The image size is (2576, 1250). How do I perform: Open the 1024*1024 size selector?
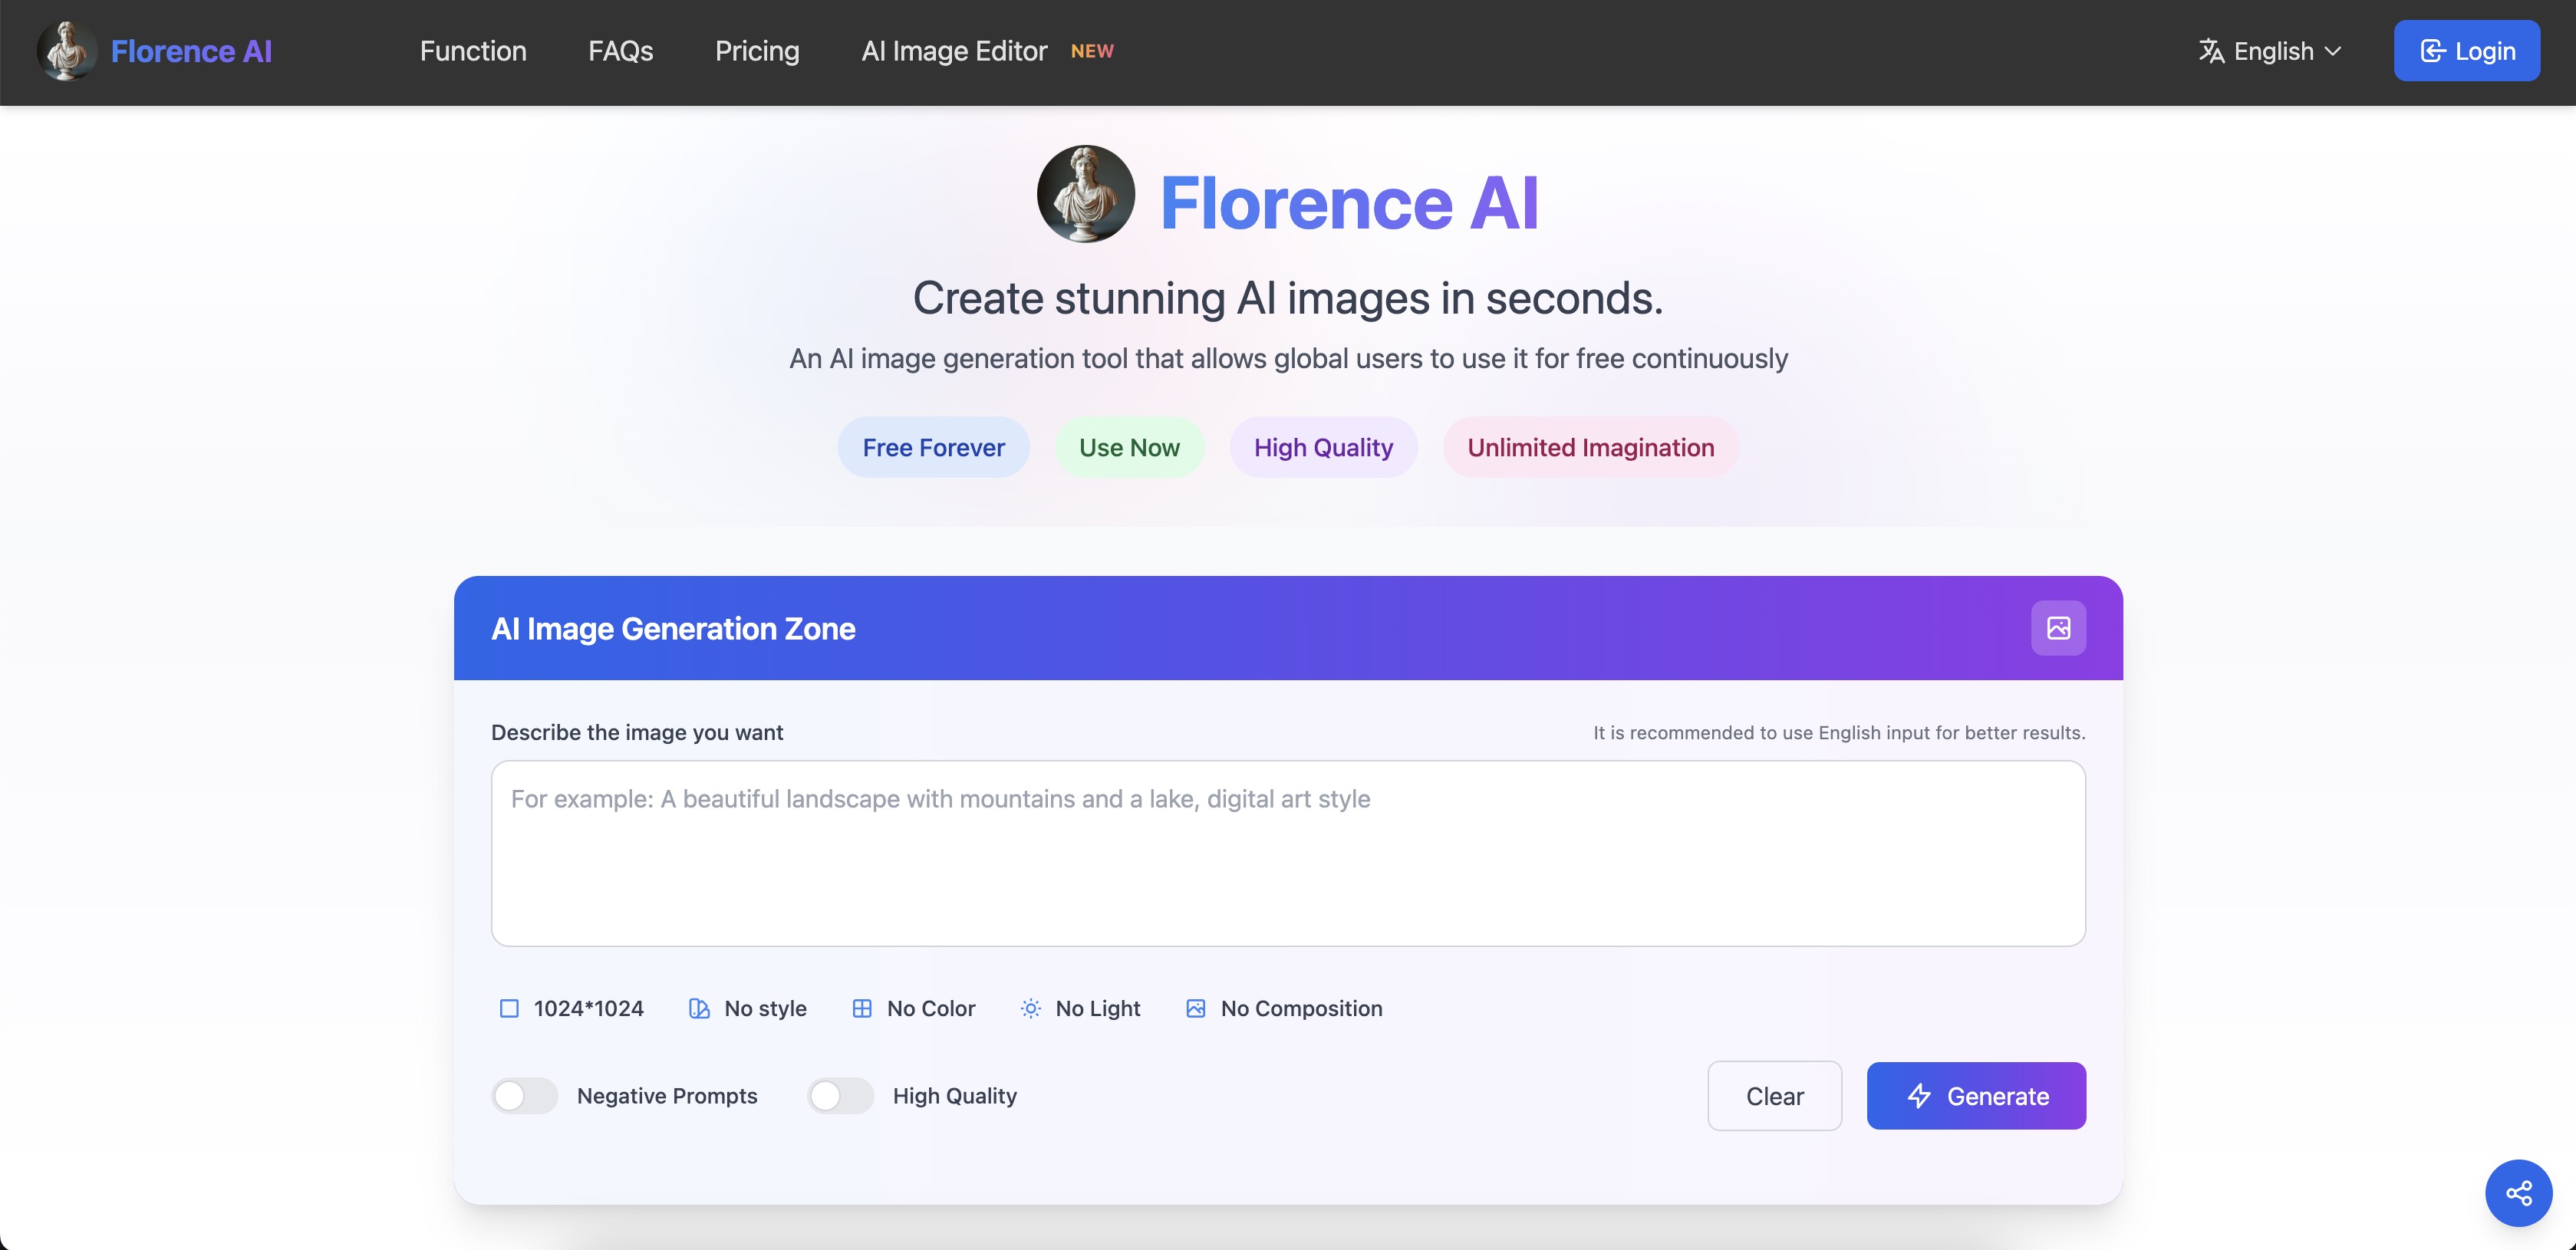[571, 1008]
